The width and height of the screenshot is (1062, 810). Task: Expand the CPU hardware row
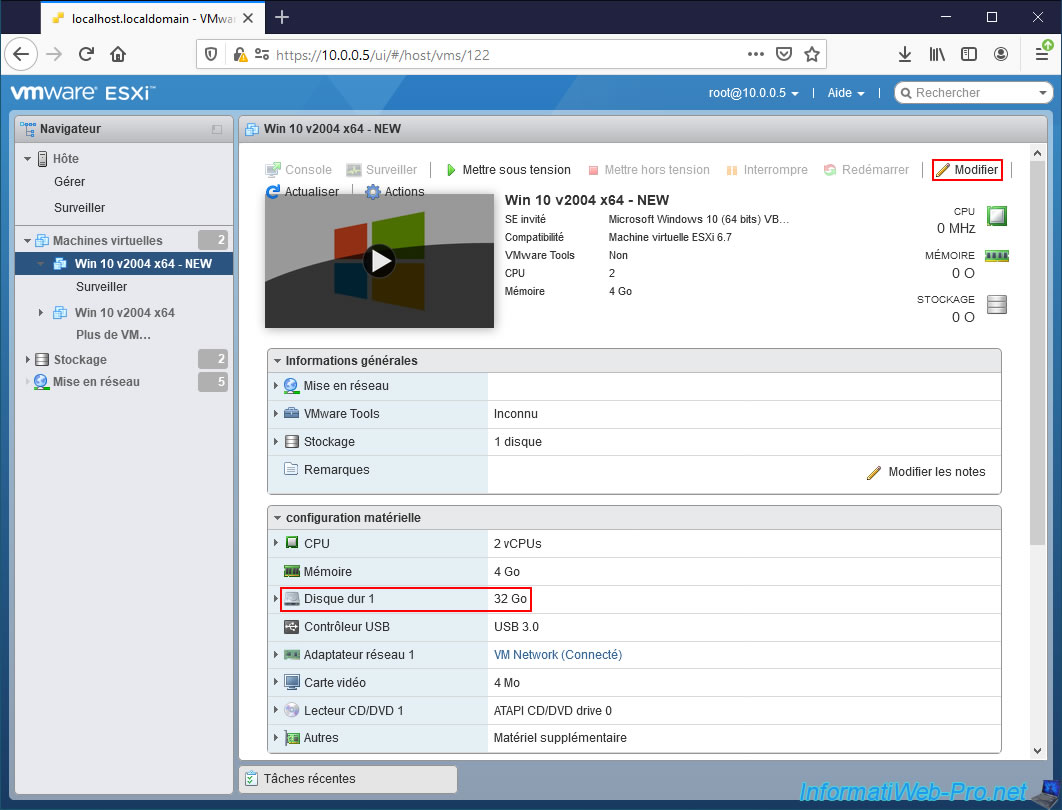pos(276,543)
